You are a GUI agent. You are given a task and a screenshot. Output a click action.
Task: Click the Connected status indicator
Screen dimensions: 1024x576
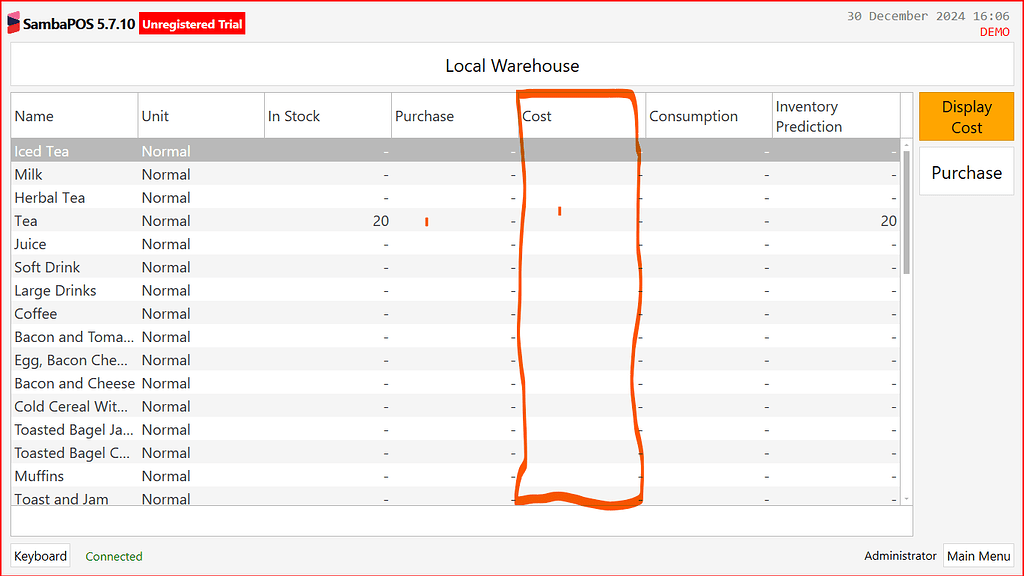point(113,556)
